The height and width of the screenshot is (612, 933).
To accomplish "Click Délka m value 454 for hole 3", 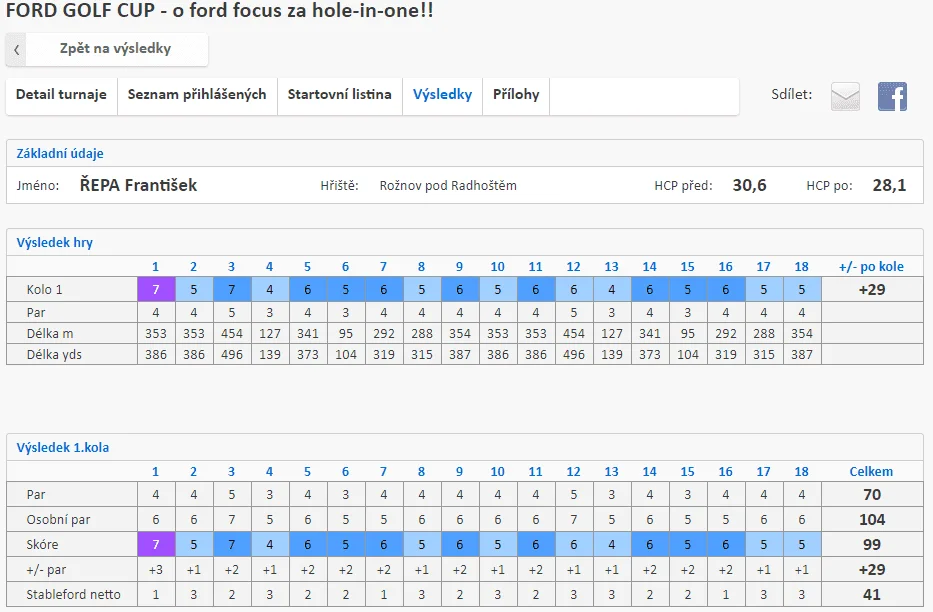I will point(231,334).
